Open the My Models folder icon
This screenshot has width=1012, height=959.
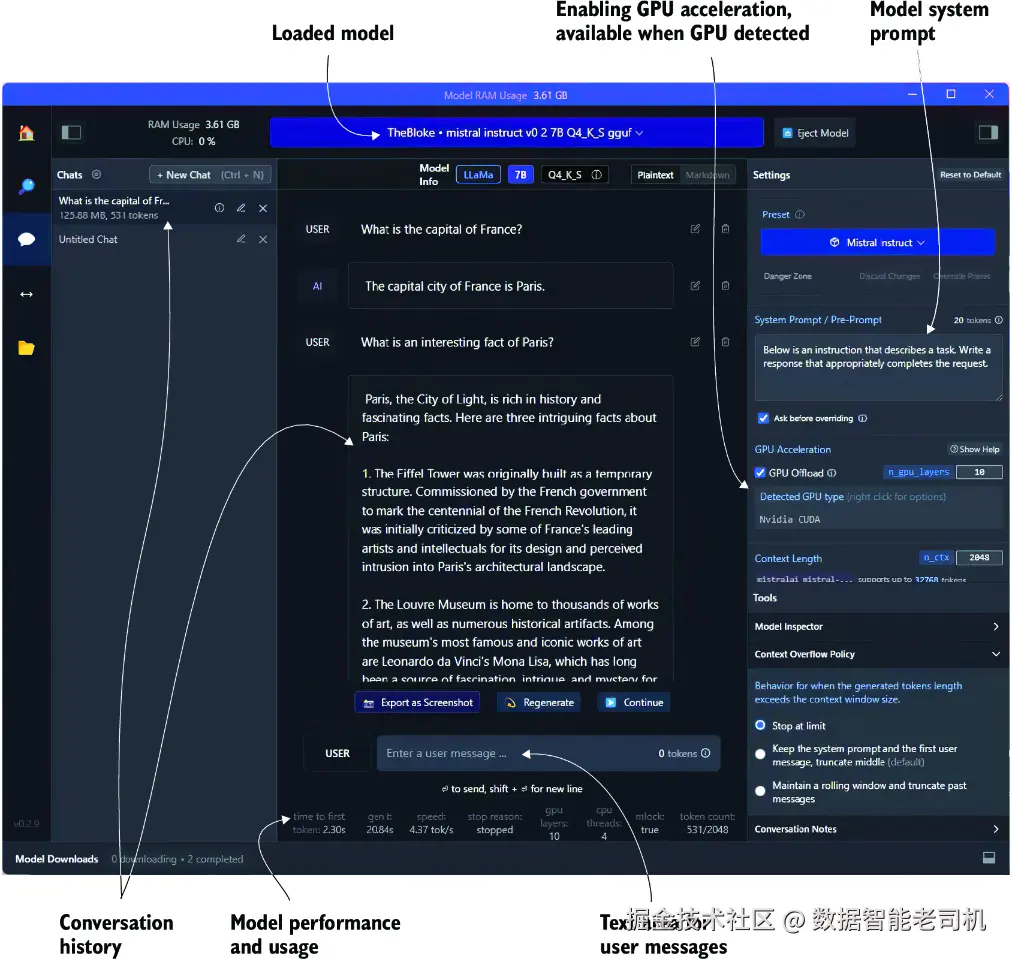(26, 348)
